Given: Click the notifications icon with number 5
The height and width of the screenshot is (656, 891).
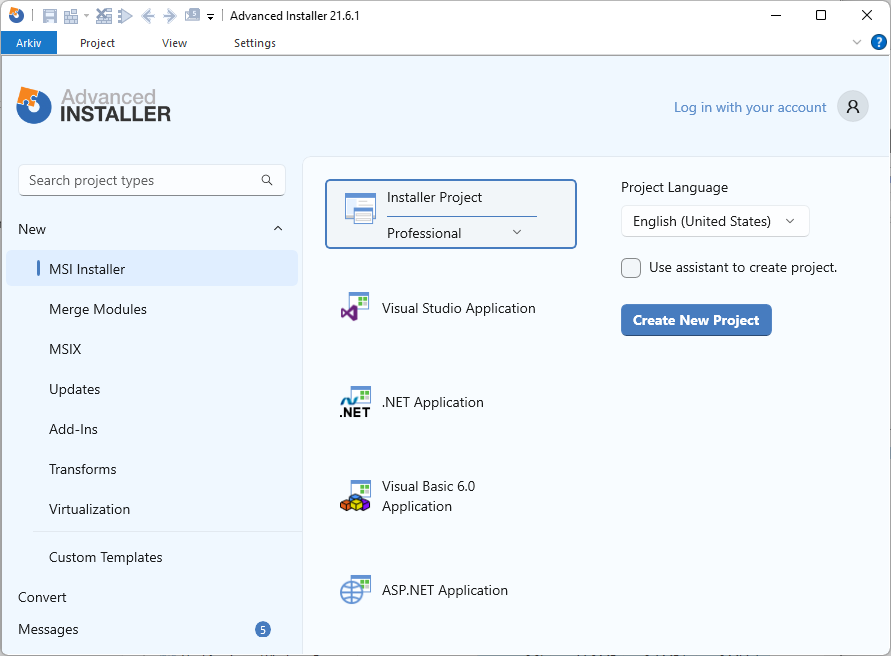Looking at the screenshot, I should pyautogui.click(x=193, y=15).
